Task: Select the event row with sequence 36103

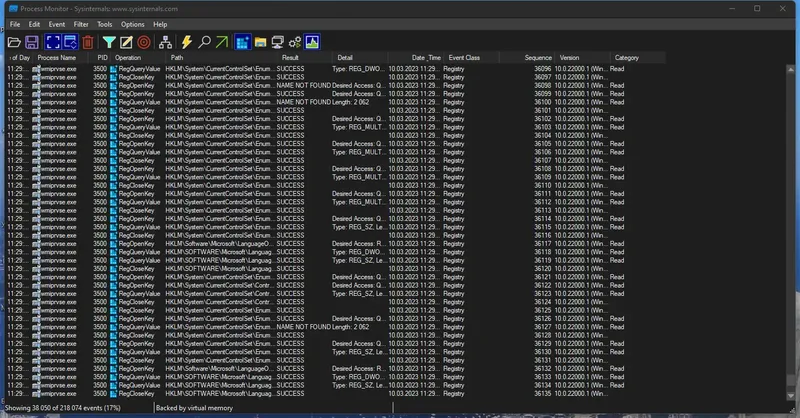Action: [336, 127]
